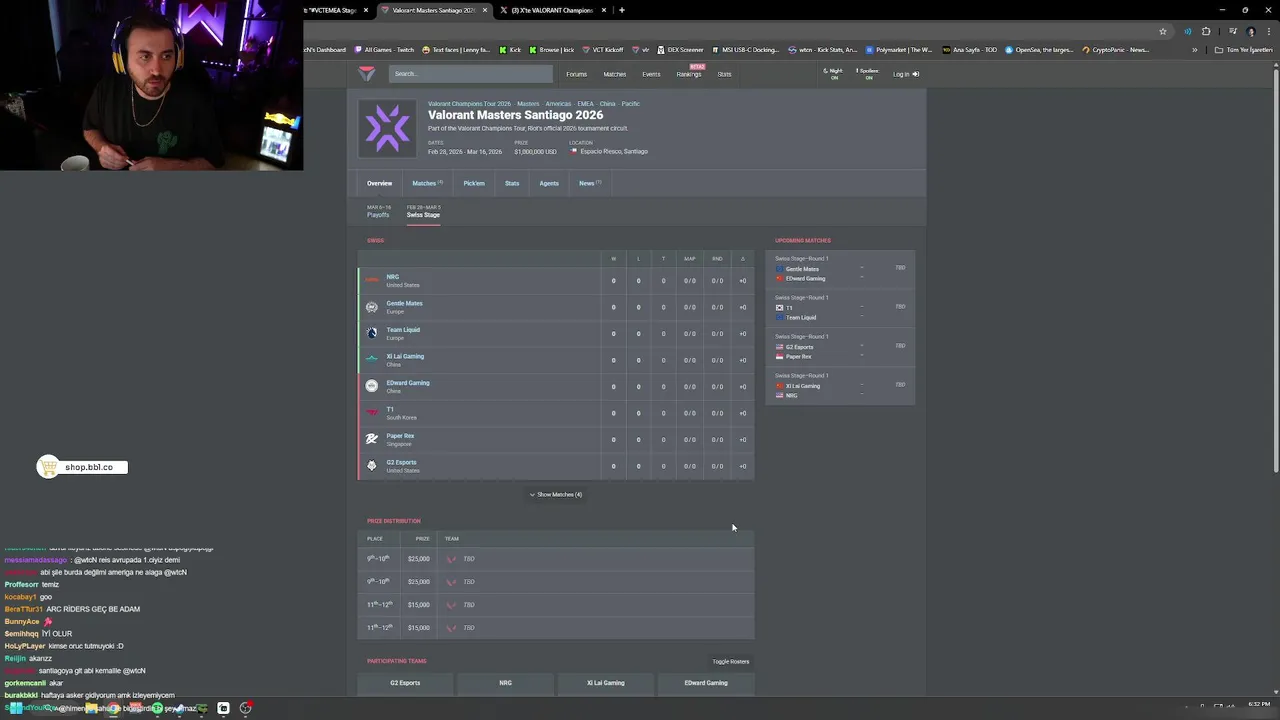Viewport: 1280px width, 720px height.
Task: Open the Stats event tab
Action: [512, 183]
